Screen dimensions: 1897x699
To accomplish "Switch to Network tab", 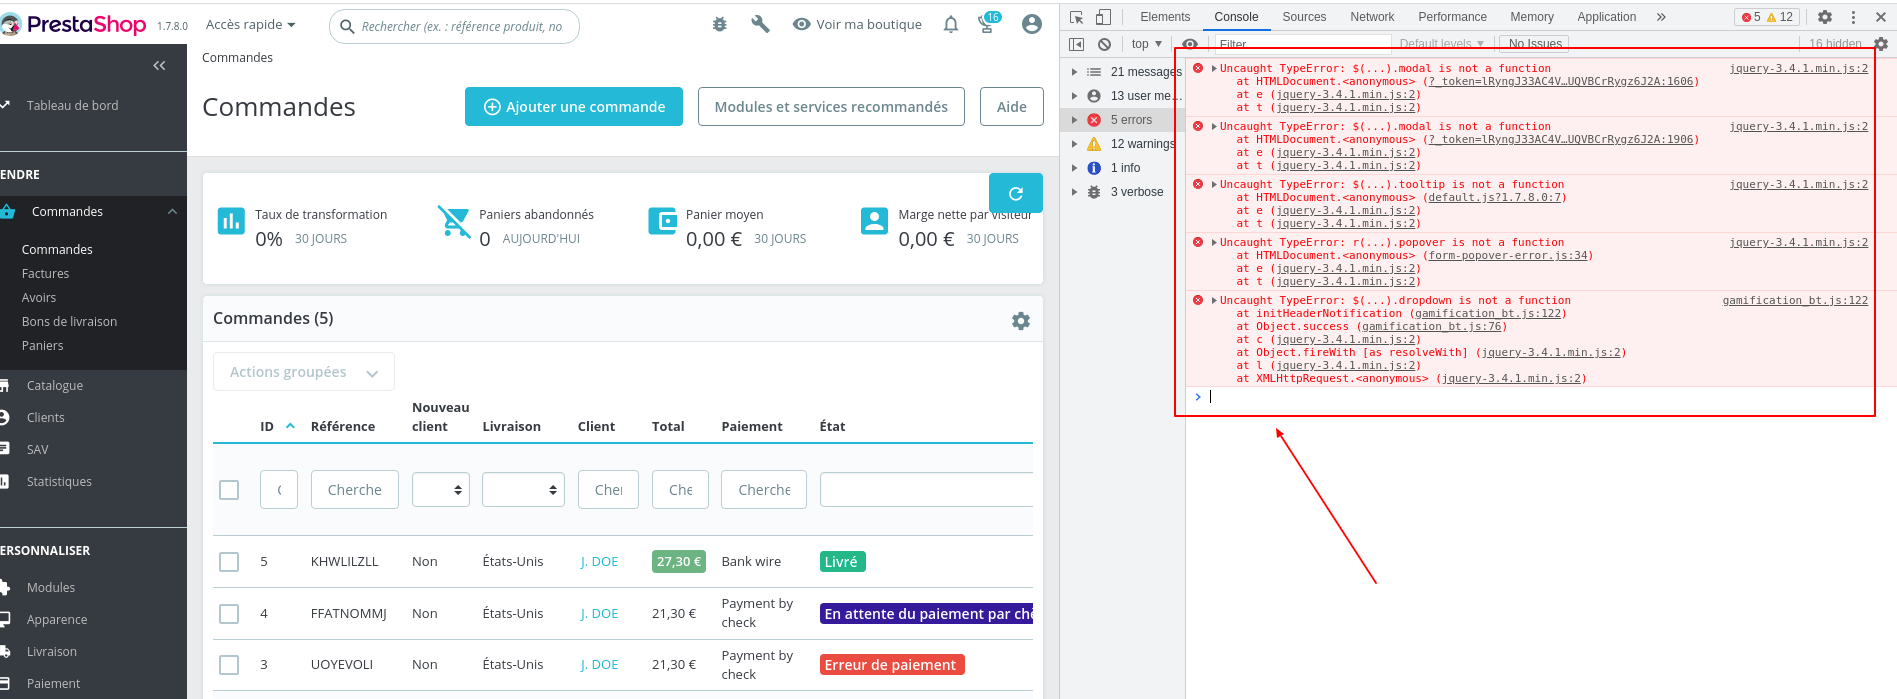I will [1372, 17].
